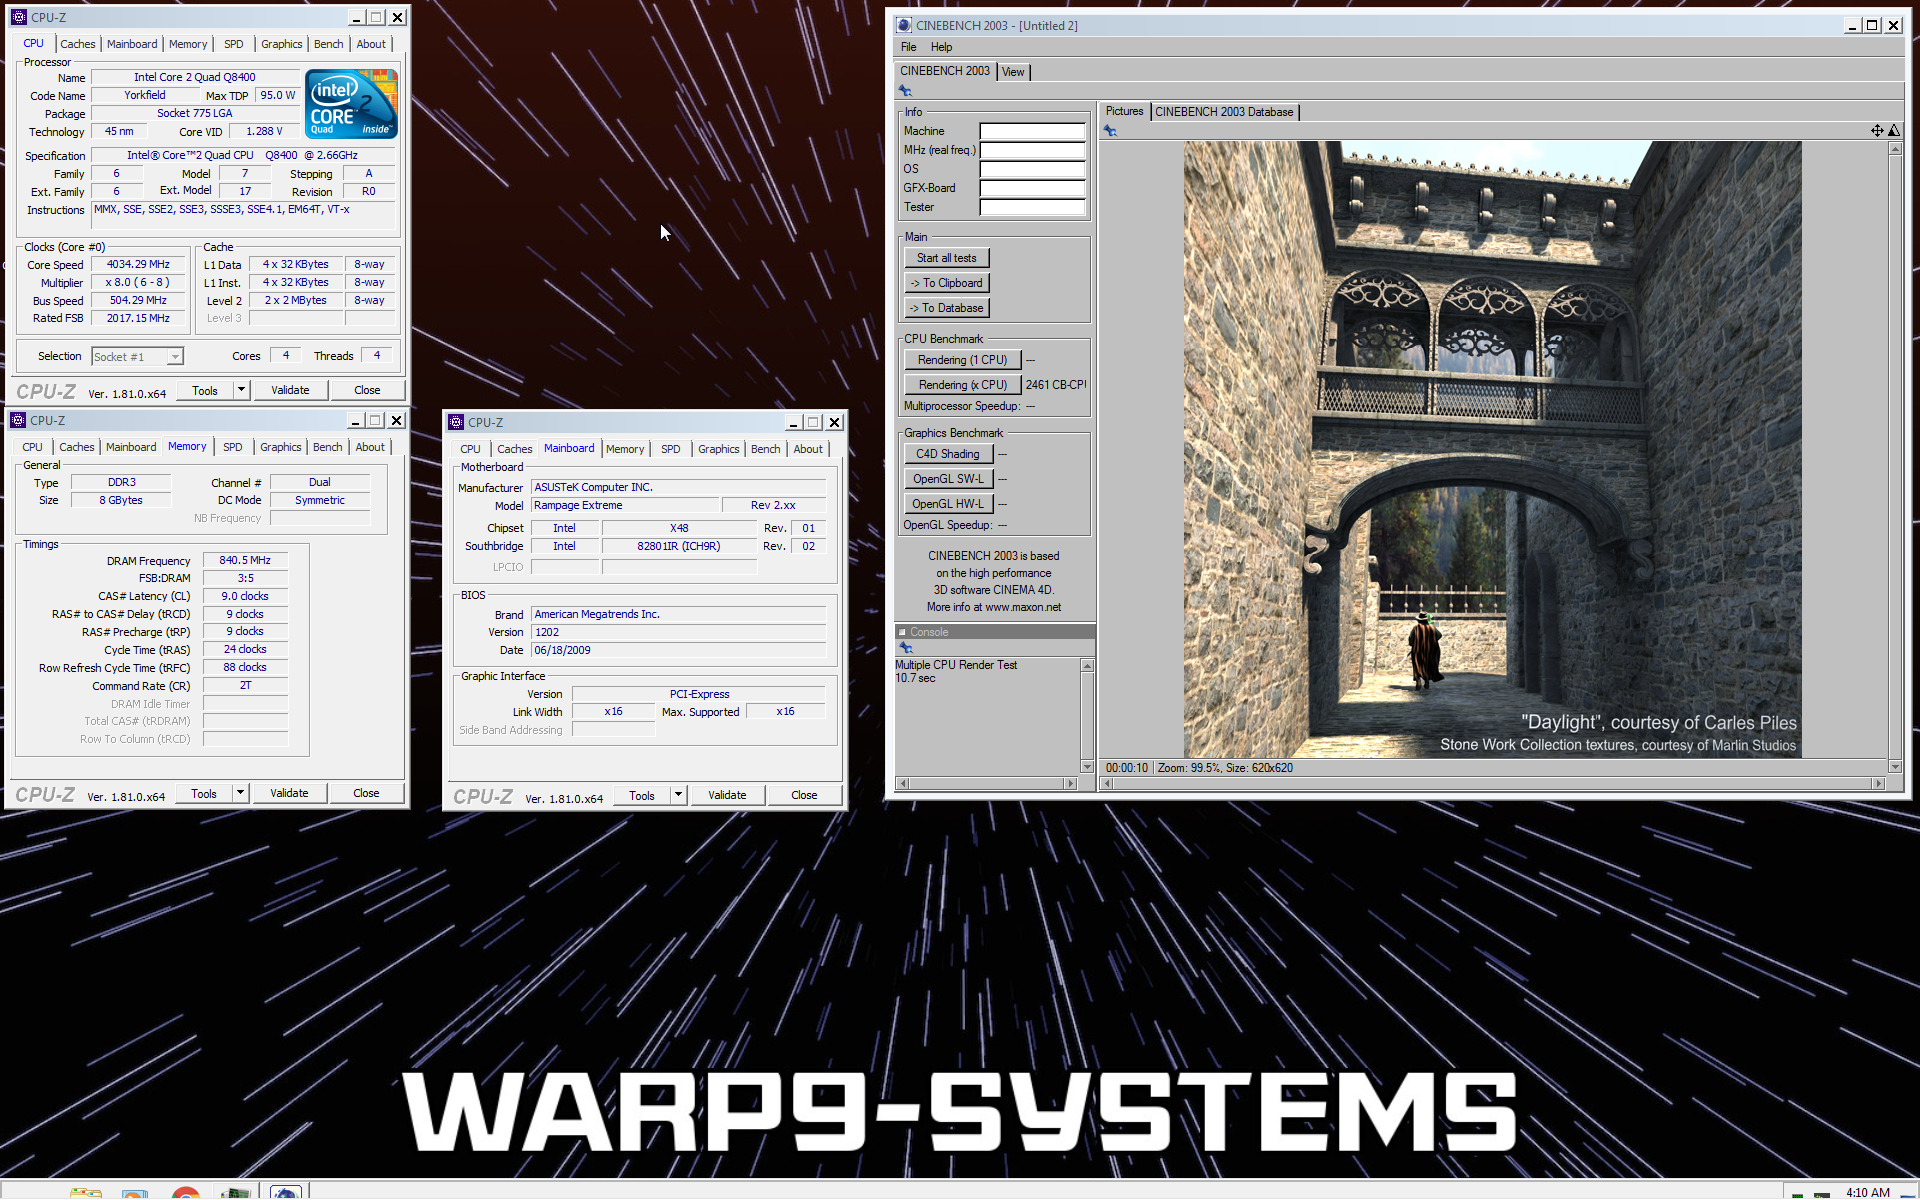Click the Console panel header square icon
The height and width of the screenshot is (1200, 1920).
[902, 632]
